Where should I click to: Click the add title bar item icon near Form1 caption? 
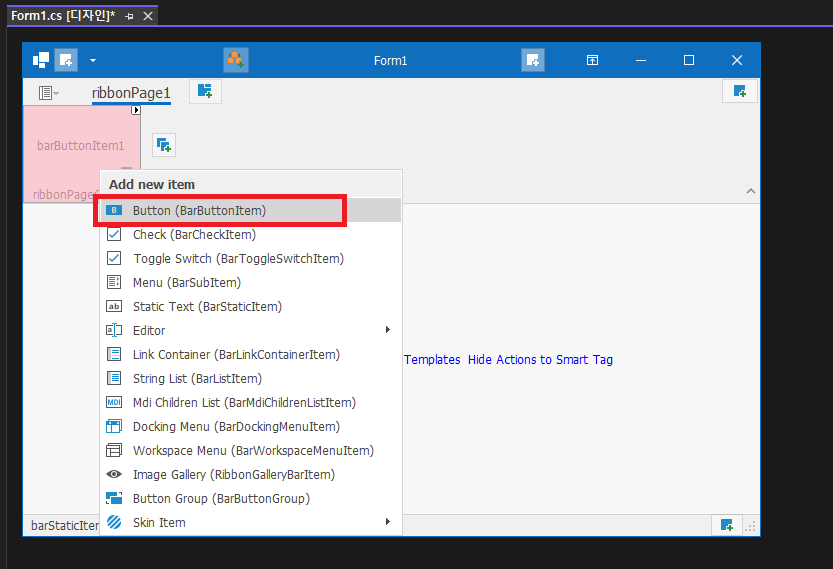click(533, 60)
